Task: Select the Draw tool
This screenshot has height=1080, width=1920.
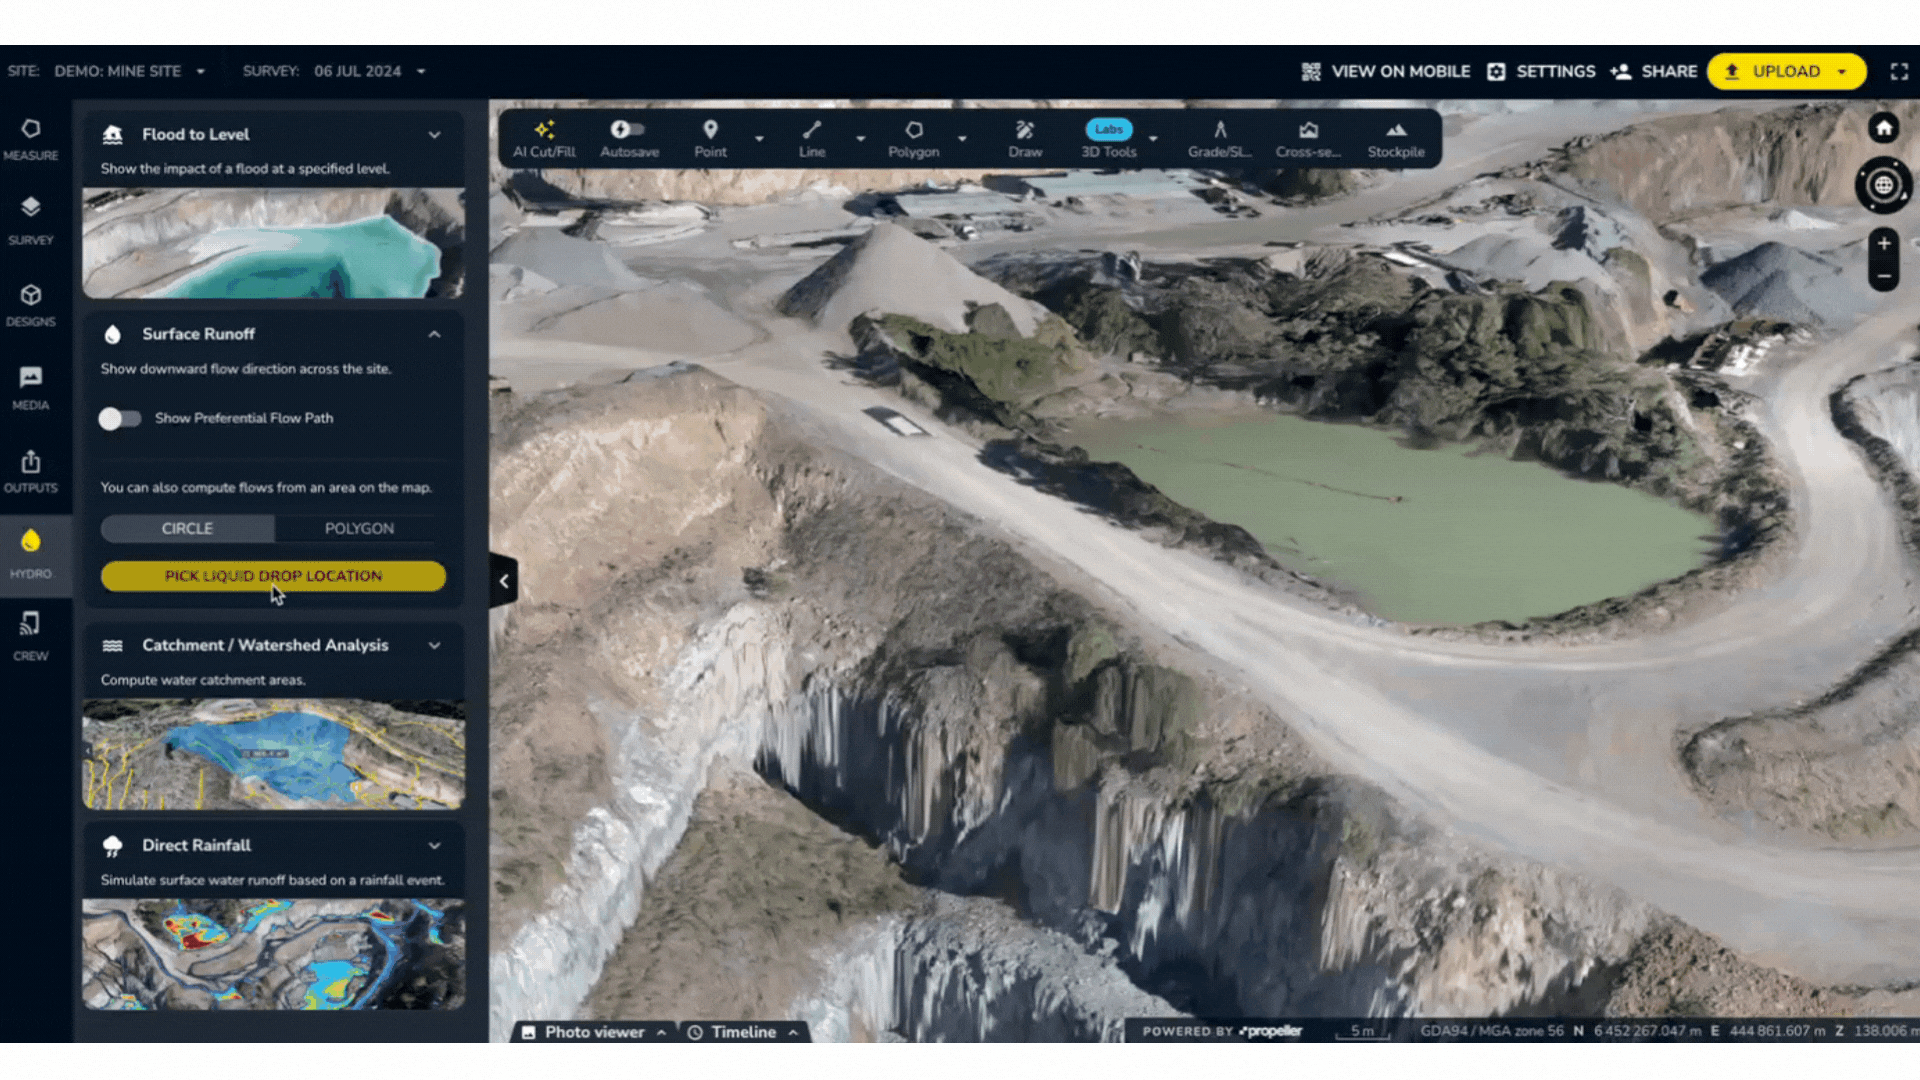Action: click(1025, 139)
